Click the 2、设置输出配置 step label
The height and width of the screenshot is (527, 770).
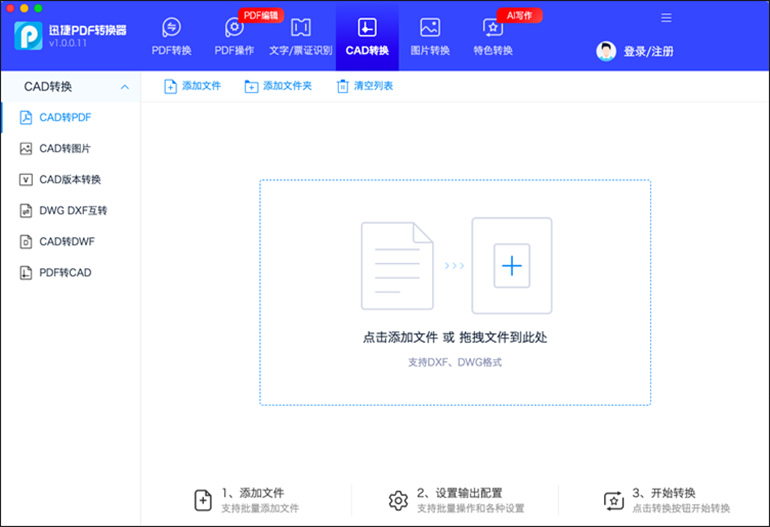pyautogui.click(x=460, y=493)
